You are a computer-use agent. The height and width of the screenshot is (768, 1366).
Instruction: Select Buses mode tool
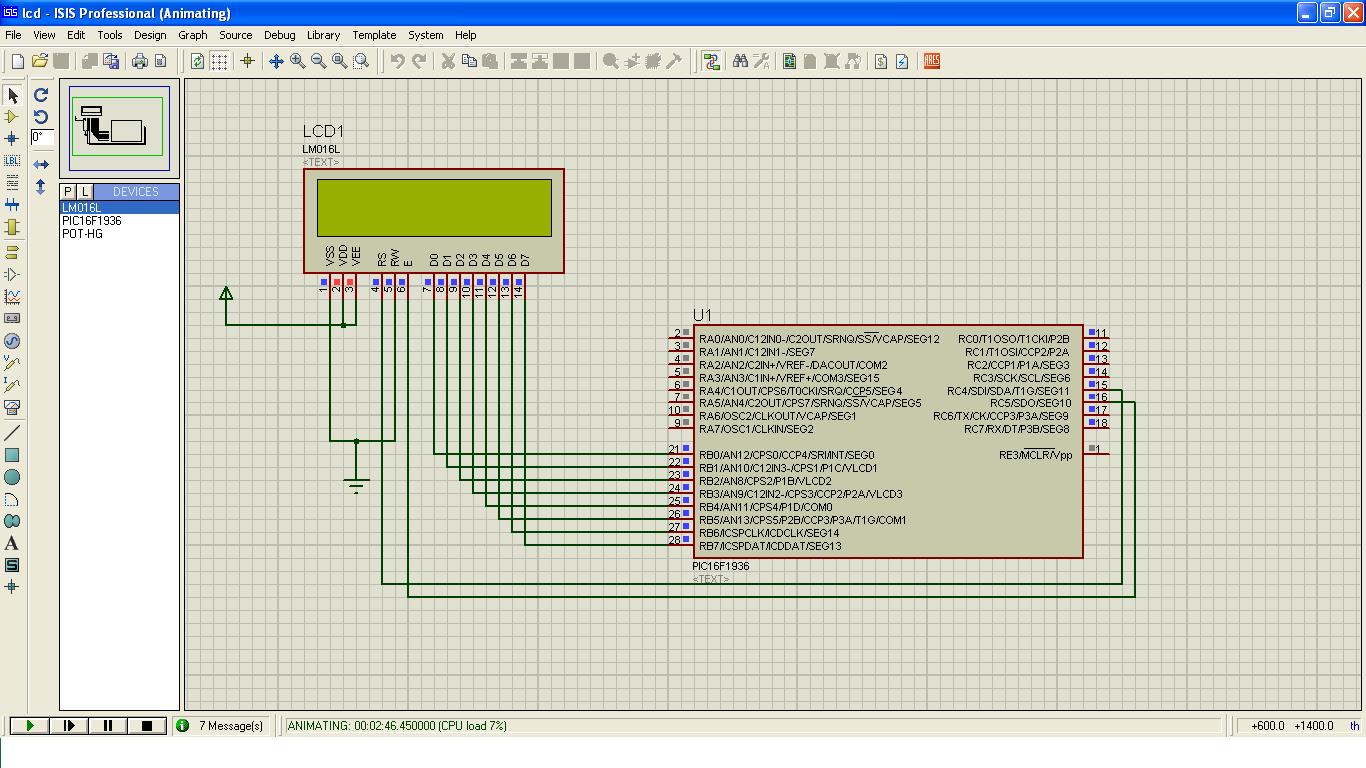(12, 205)
